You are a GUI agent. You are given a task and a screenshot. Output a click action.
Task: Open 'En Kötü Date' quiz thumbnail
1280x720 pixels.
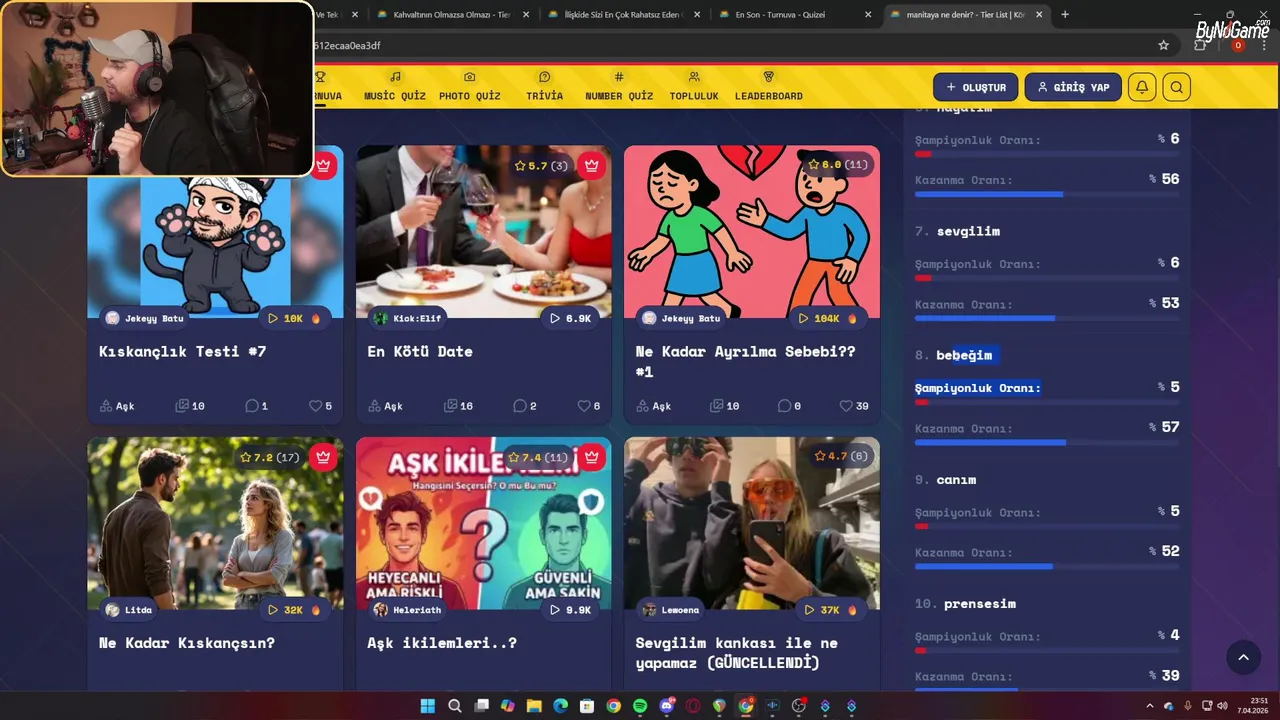484,231
